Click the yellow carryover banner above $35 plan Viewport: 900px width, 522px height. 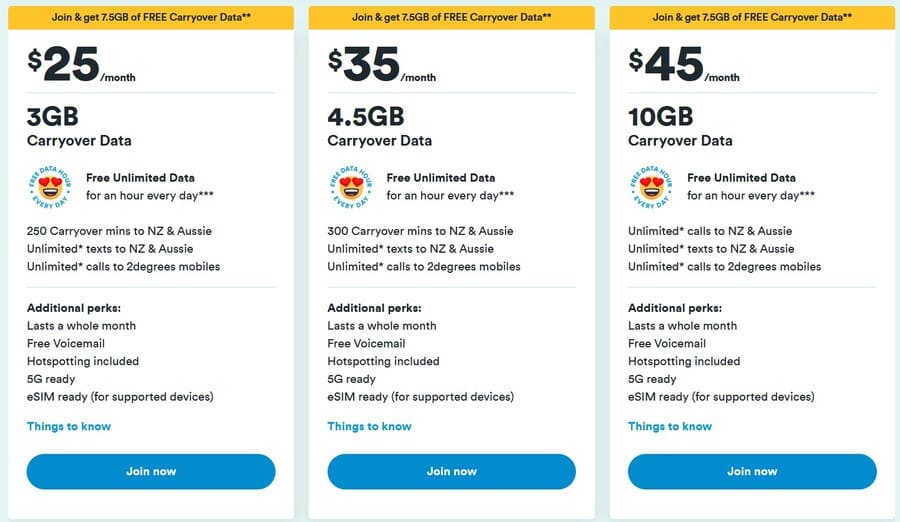pyautogui.click(x=451, y=17)
